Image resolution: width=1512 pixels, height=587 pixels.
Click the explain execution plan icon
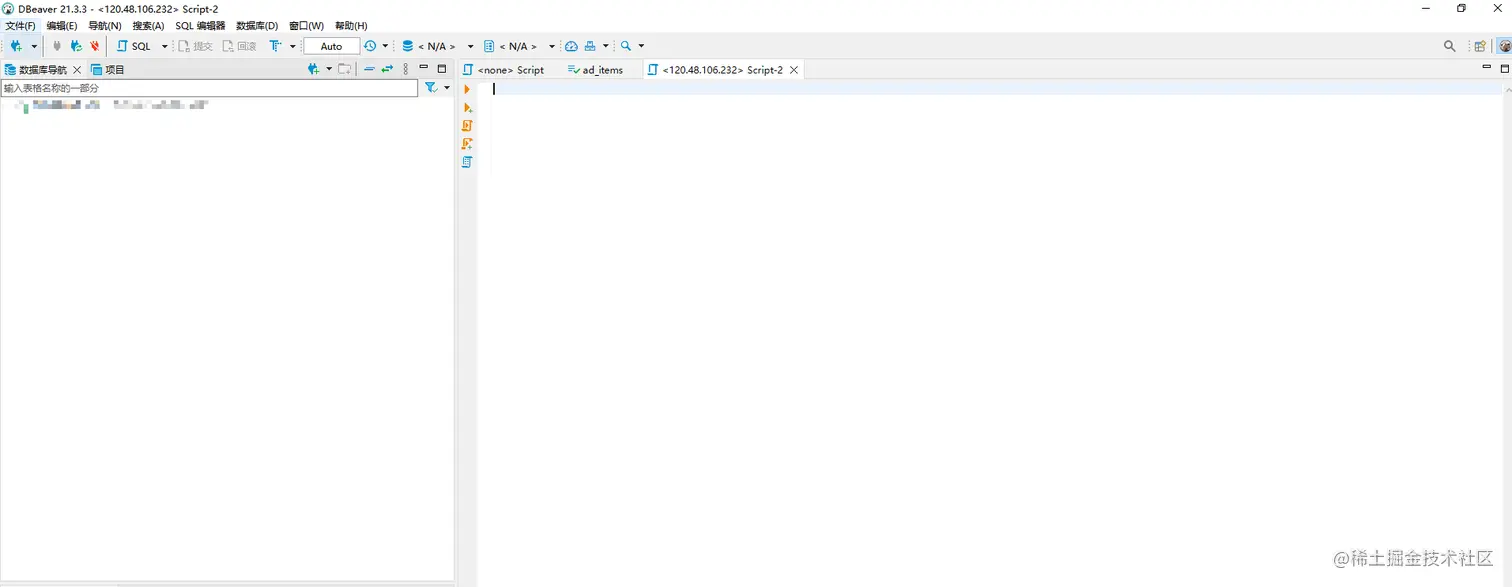(467, 162)
